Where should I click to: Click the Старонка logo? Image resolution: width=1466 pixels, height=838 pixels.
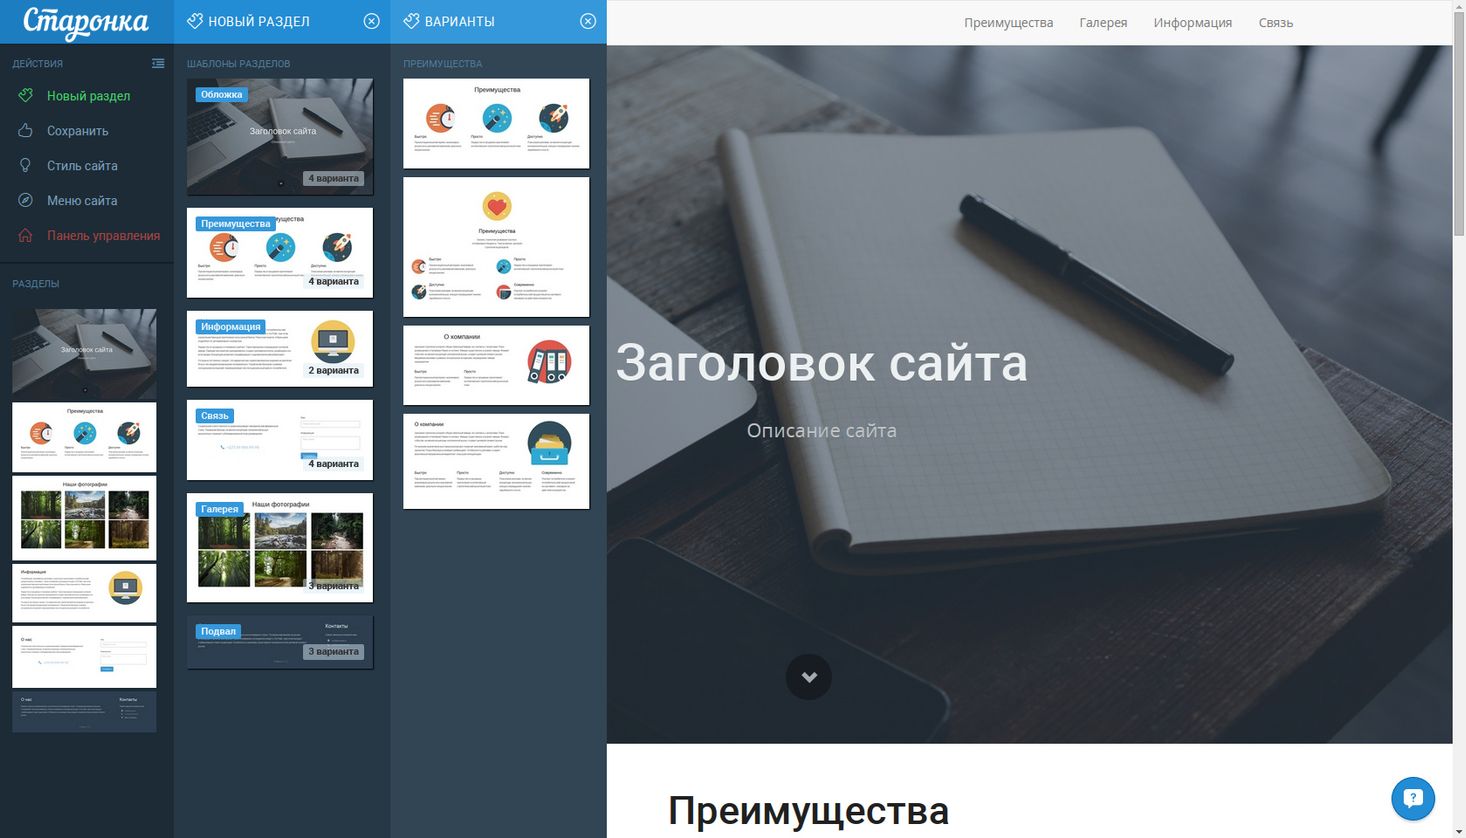pyautogui.click(x=85, y=22)
